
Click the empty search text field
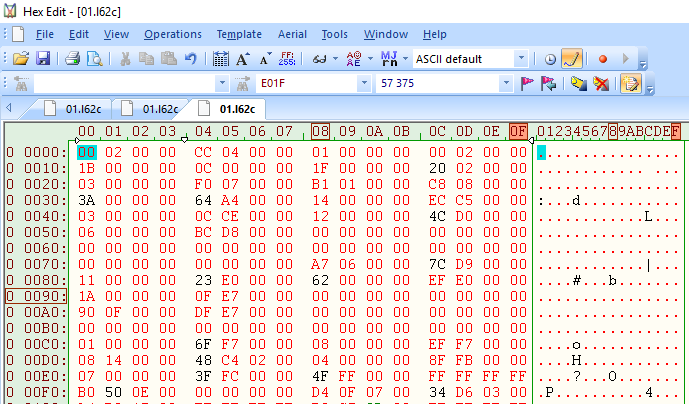[x=125, y=83]
